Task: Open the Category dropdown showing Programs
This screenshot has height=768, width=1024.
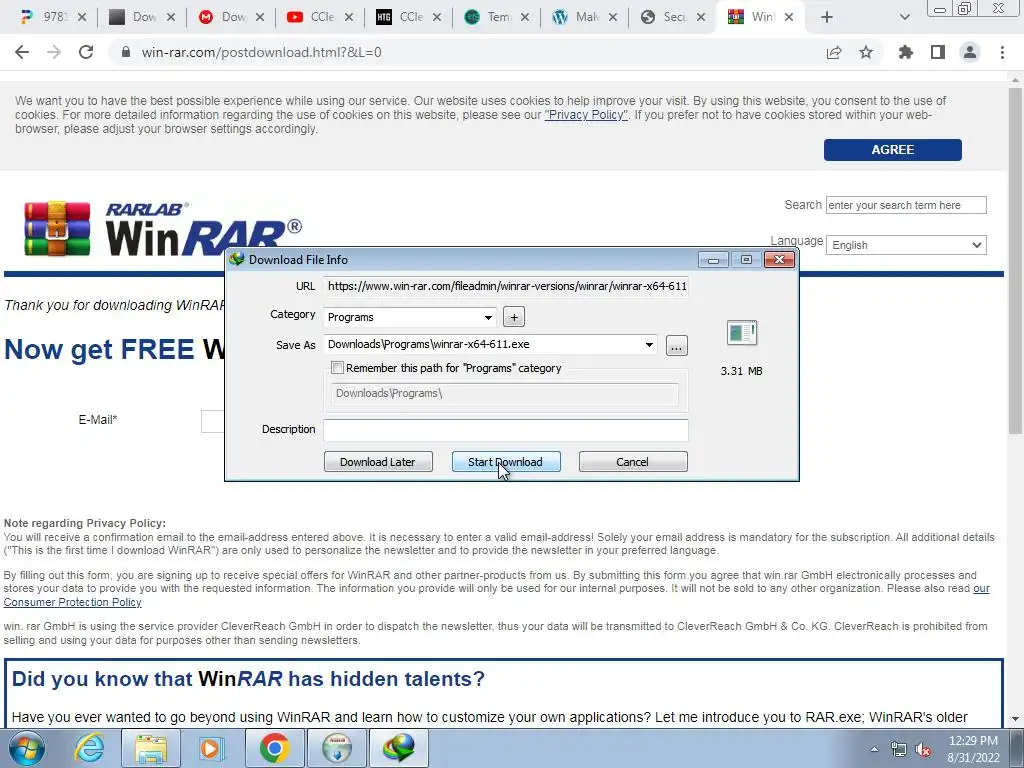Action: coord(409,317)
